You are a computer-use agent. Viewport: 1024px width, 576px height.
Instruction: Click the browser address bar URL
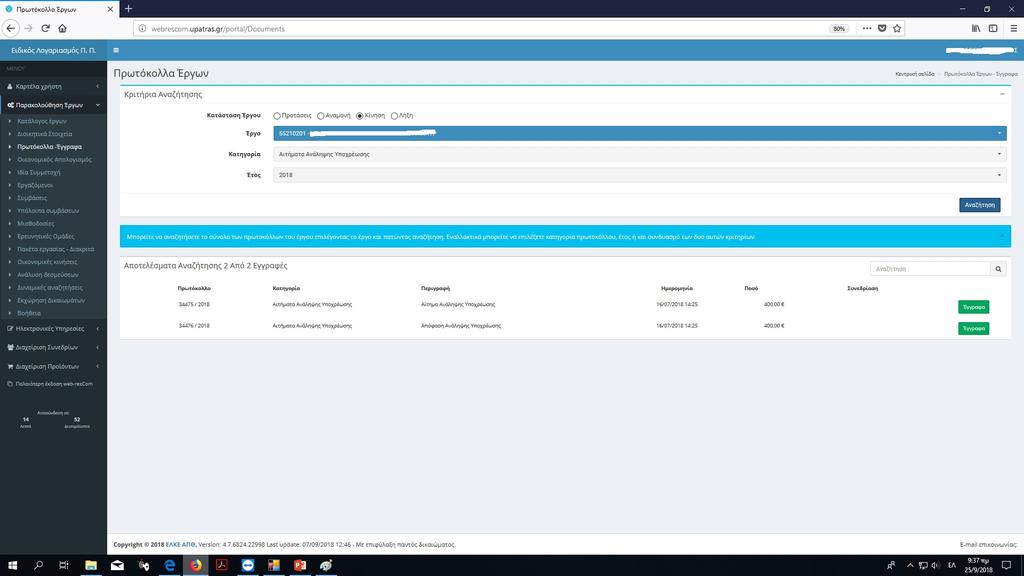tap(217, 29)
